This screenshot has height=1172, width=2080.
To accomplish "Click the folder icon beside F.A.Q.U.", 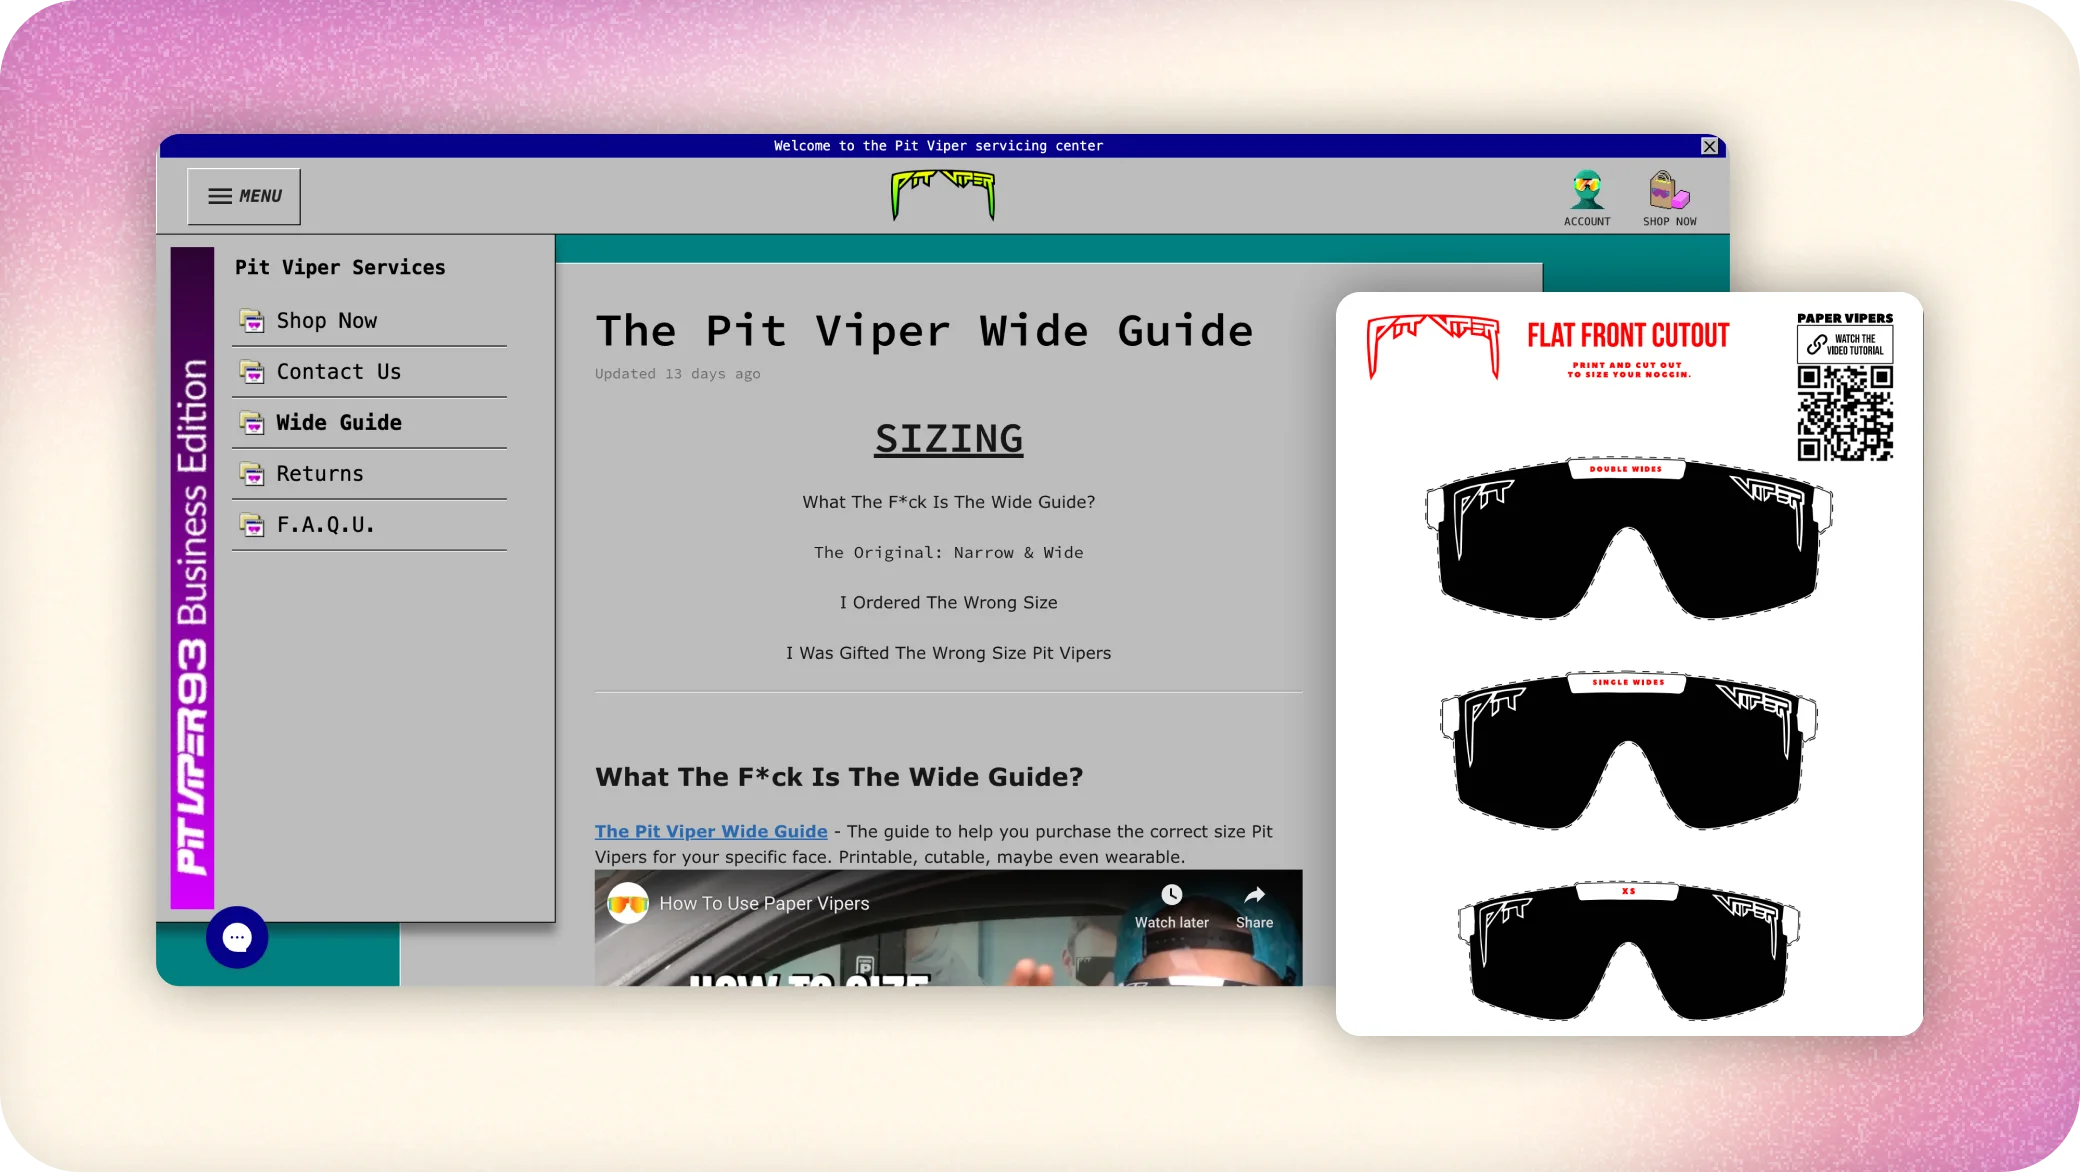I will click(x=252, y=525).
